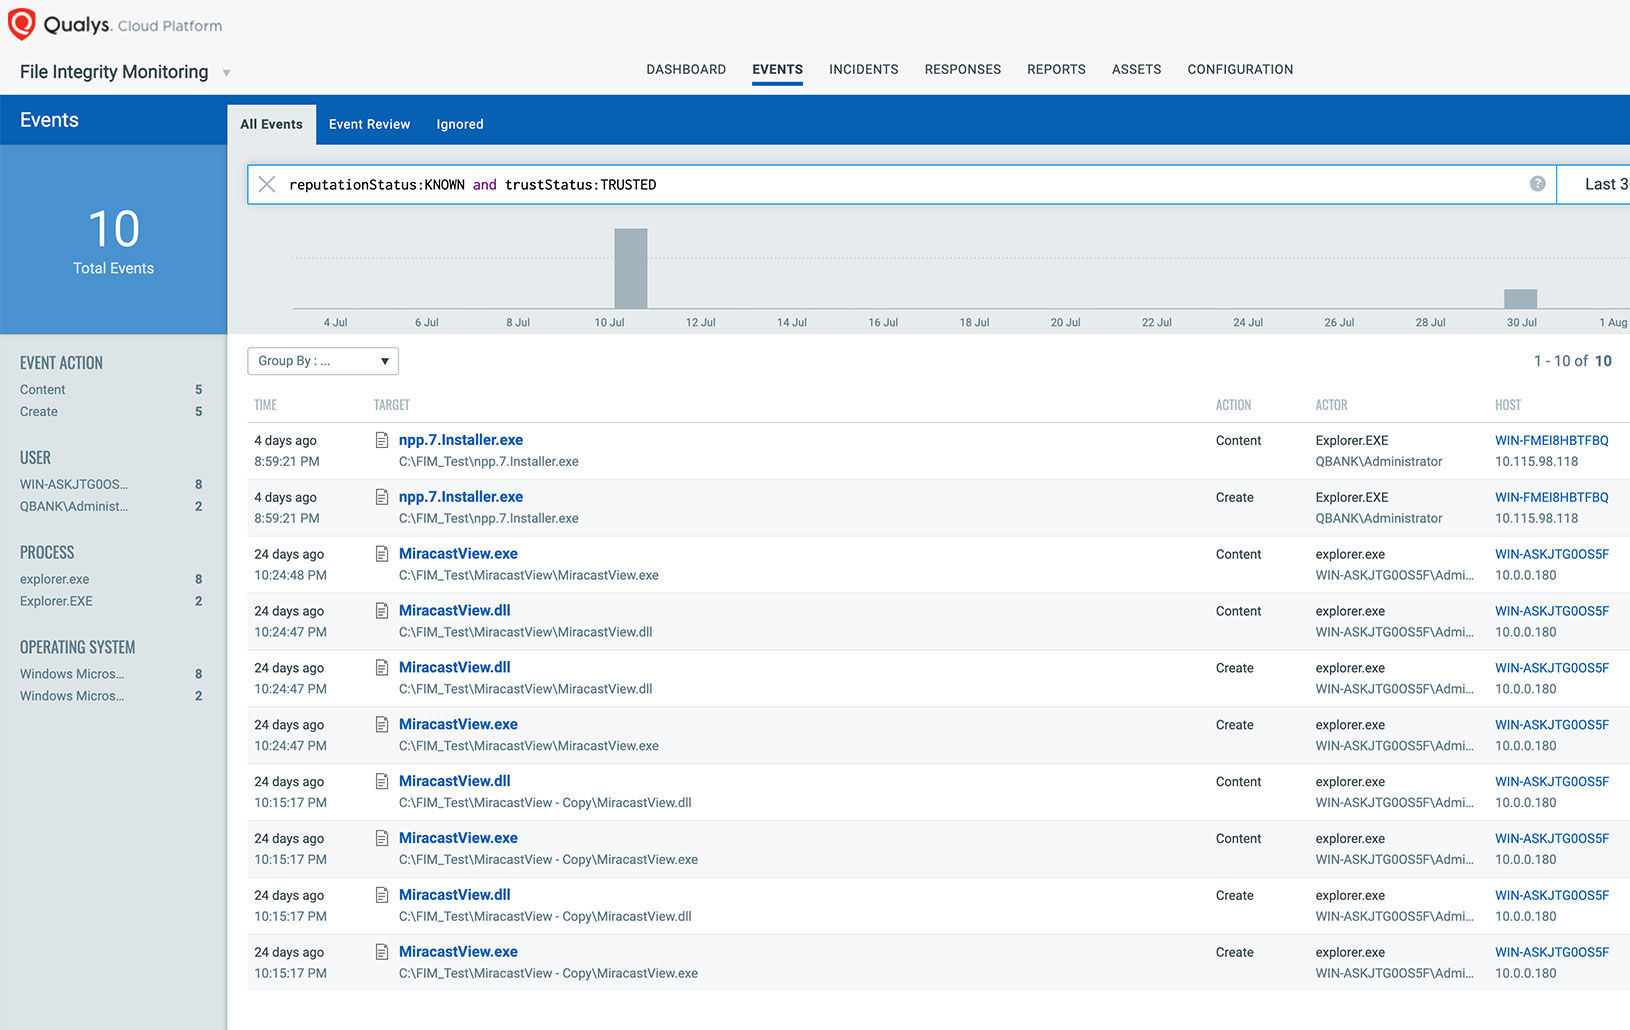Switch to the Event Review tab
This screenshot has width=1630, height=1030.
pos(369,123)
